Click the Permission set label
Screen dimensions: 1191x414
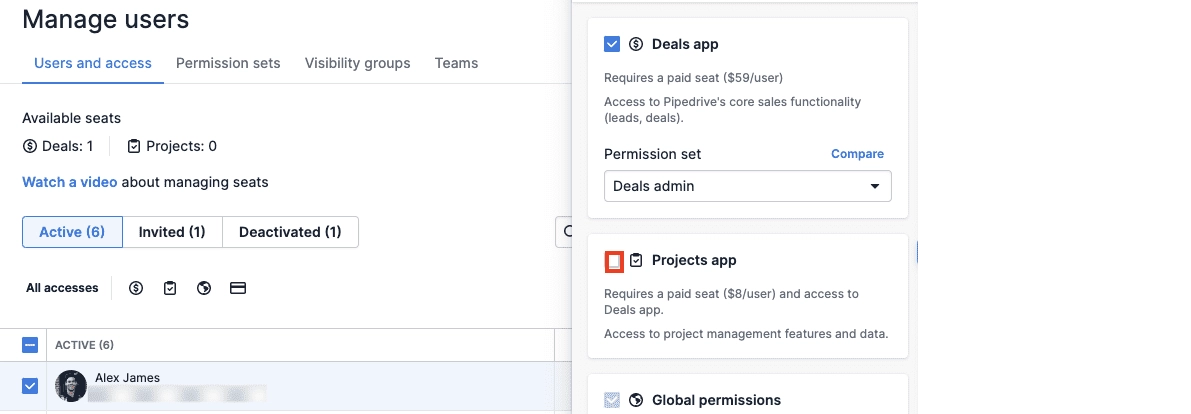coord(652,154)
